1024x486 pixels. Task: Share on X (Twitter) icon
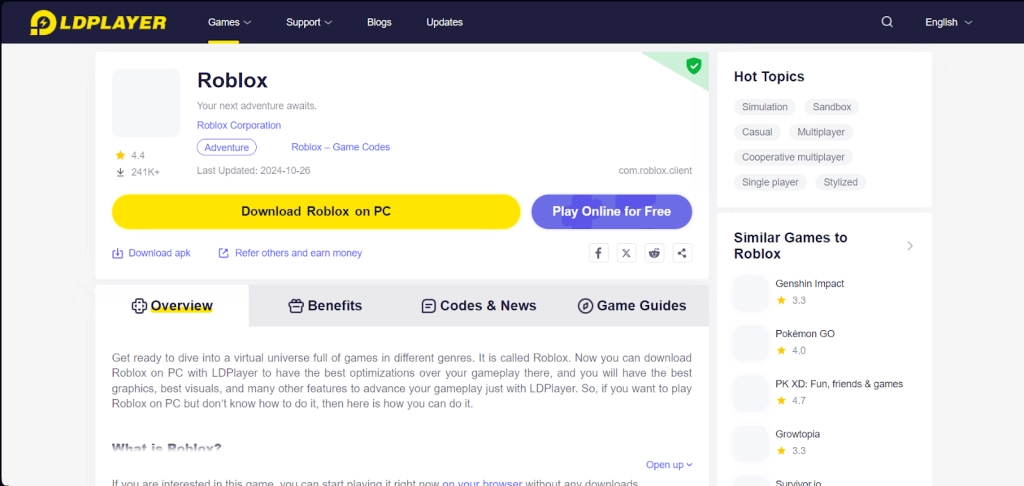[626, 253]
